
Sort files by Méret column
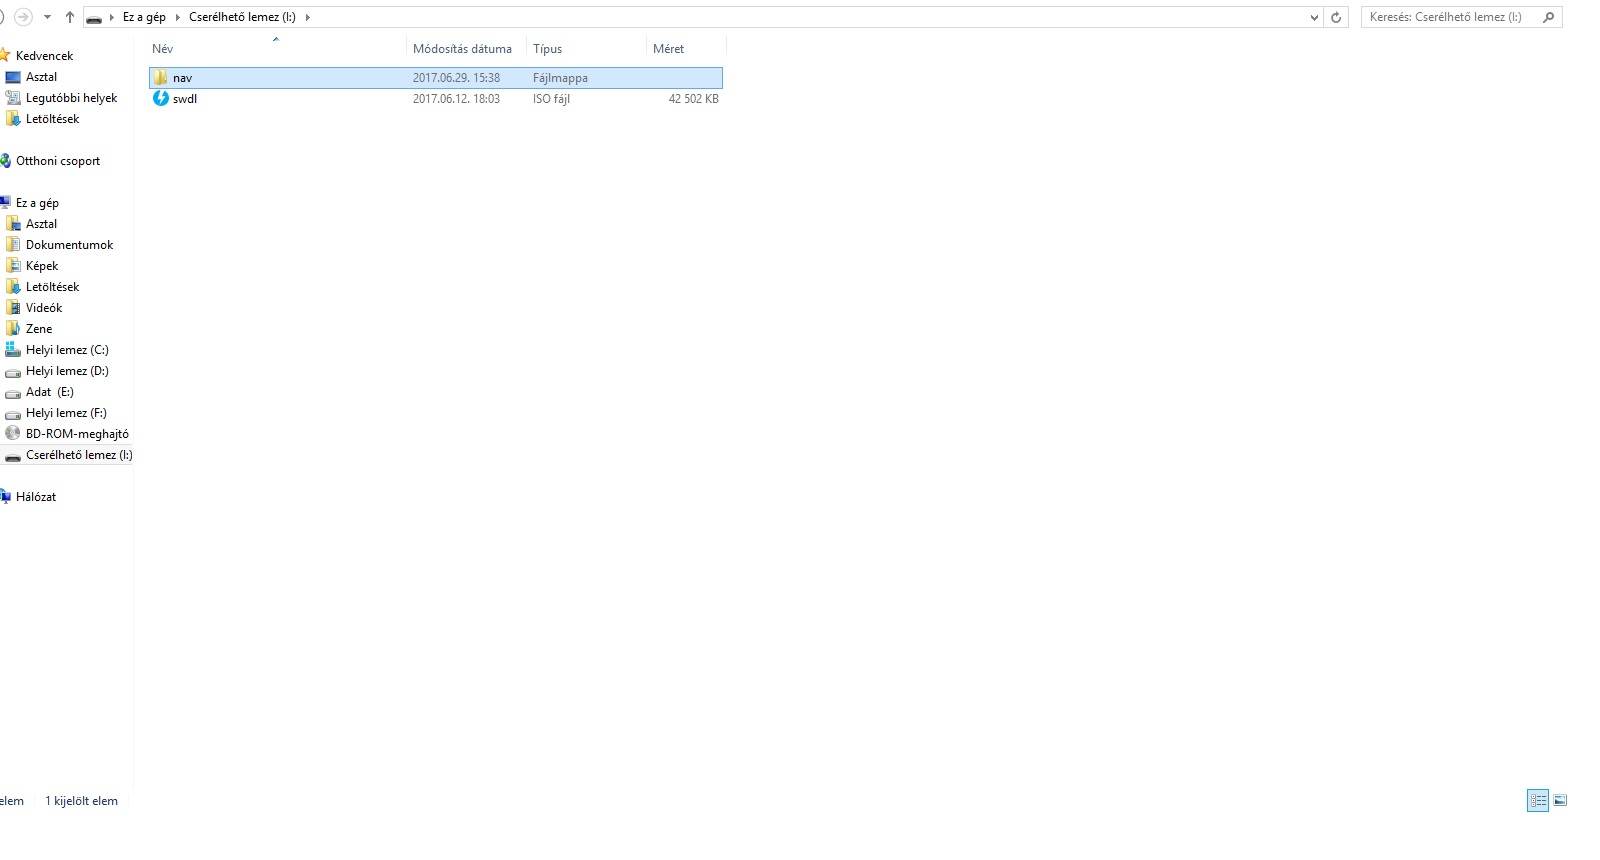pyautogui.click(x=668, y=49)
